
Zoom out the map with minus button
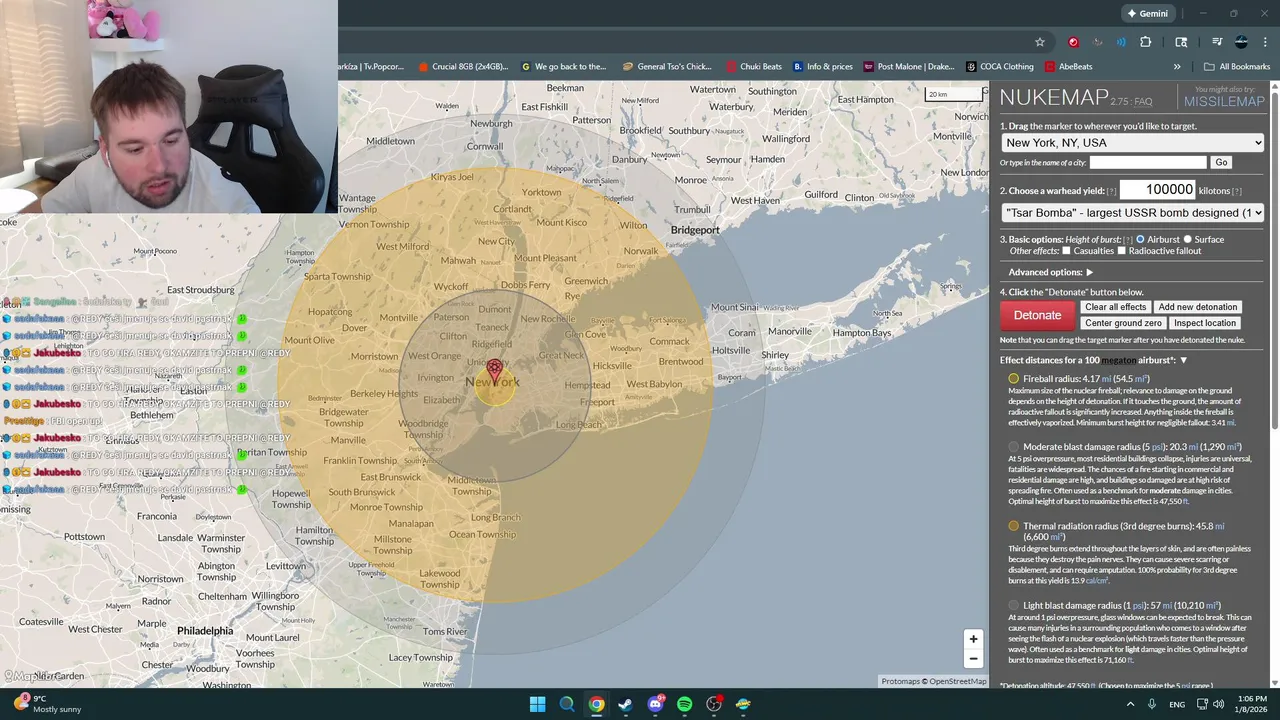coord(973,658)
